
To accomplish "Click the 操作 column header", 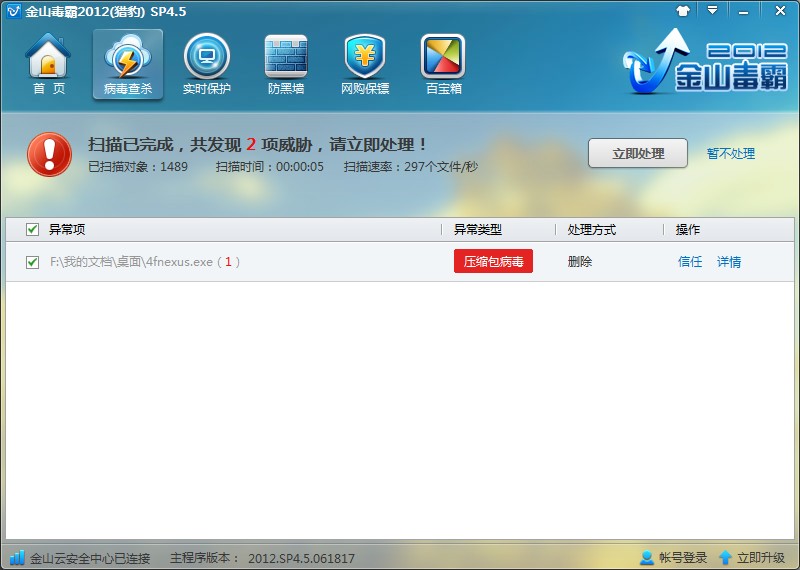I will tap(688, 230).
